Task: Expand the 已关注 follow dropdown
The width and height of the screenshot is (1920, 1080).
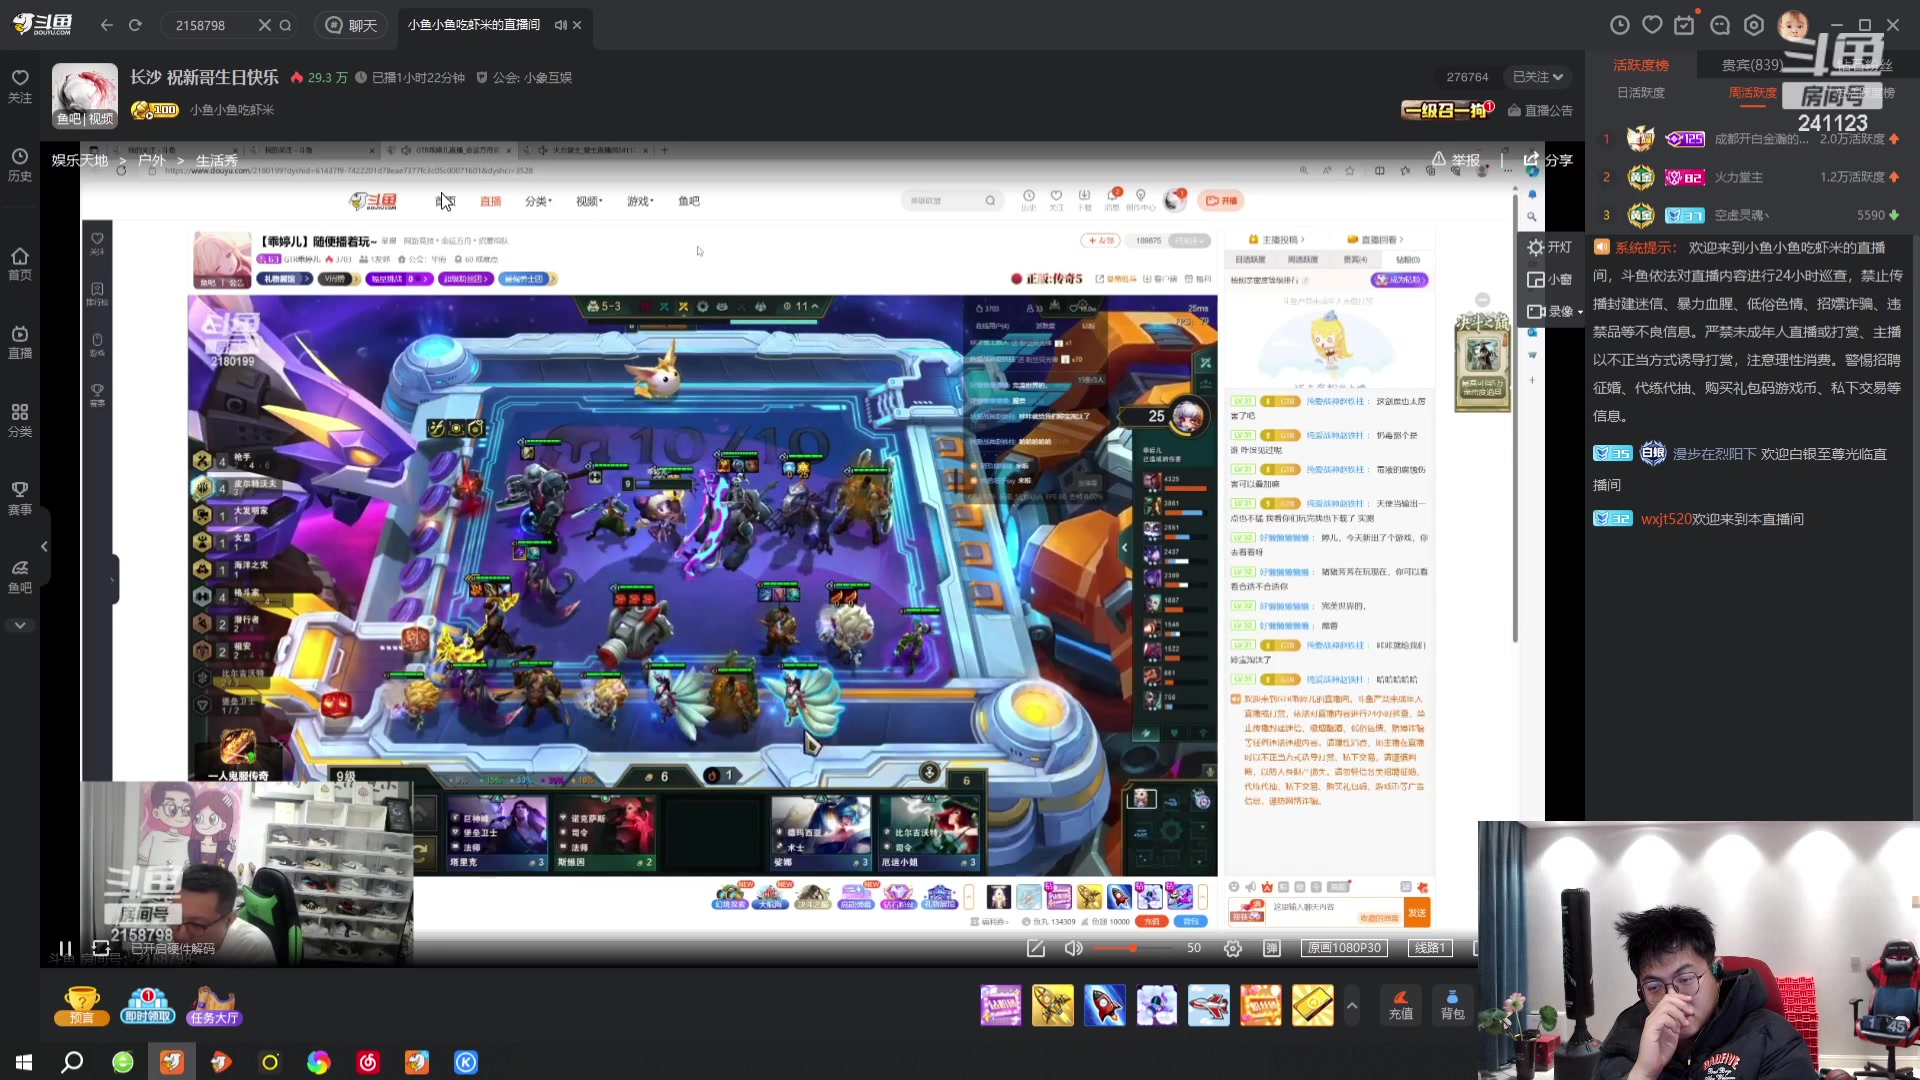Action: [x=1537, y=77]
